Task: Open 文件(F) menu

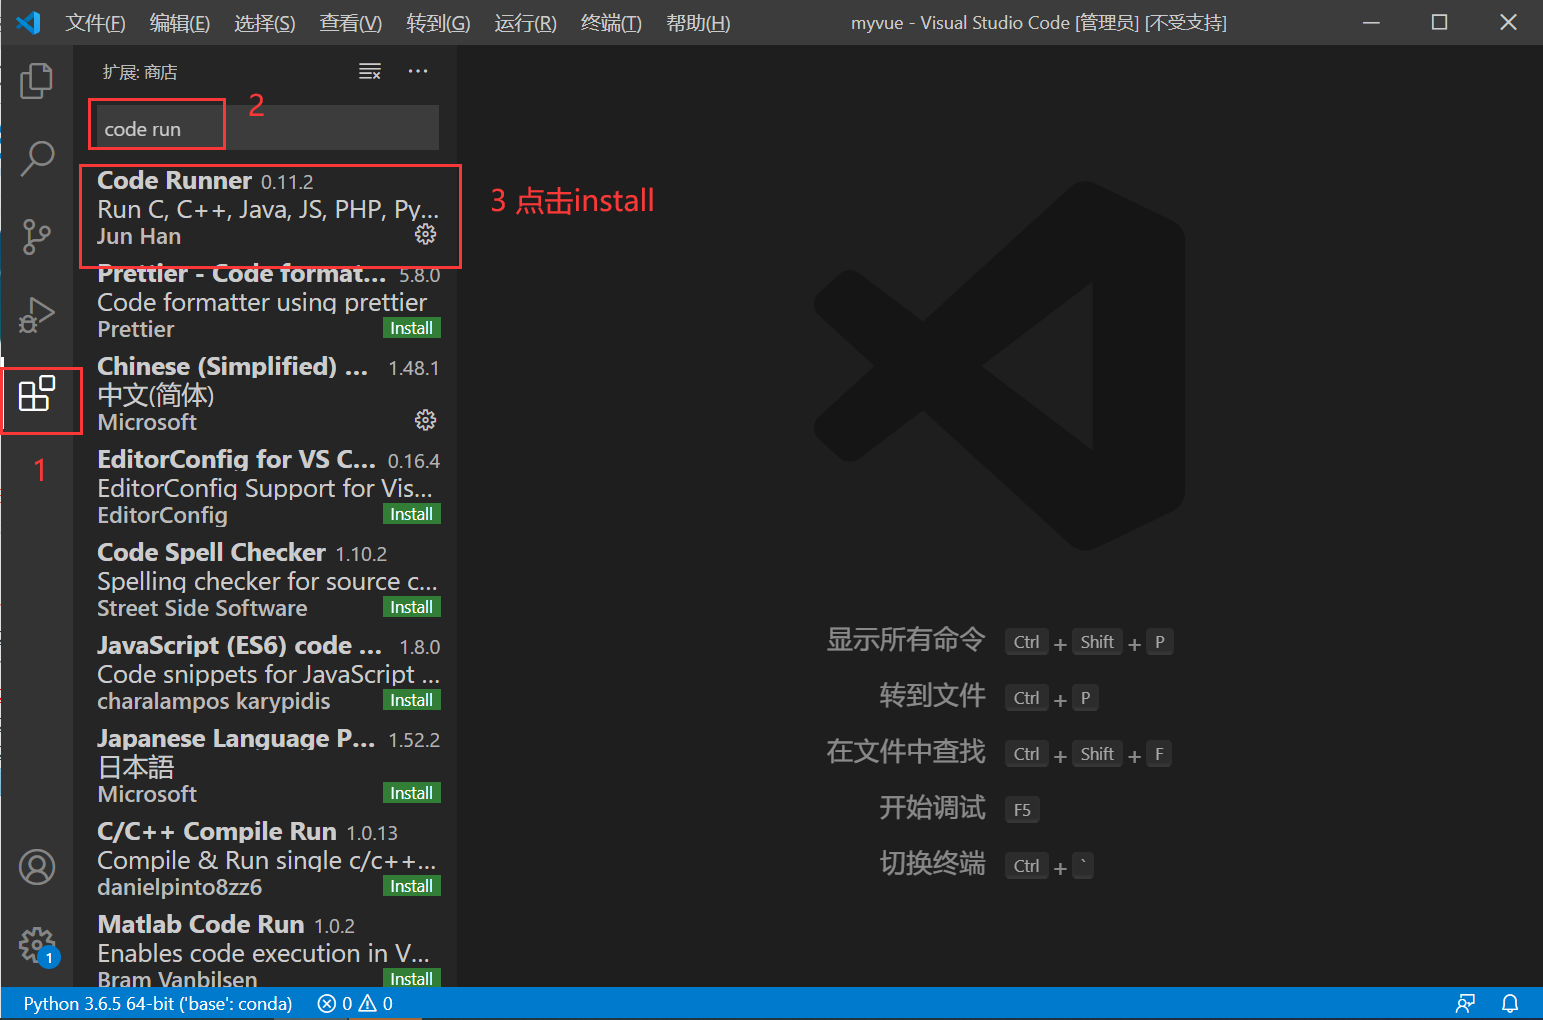Action: 95,23
